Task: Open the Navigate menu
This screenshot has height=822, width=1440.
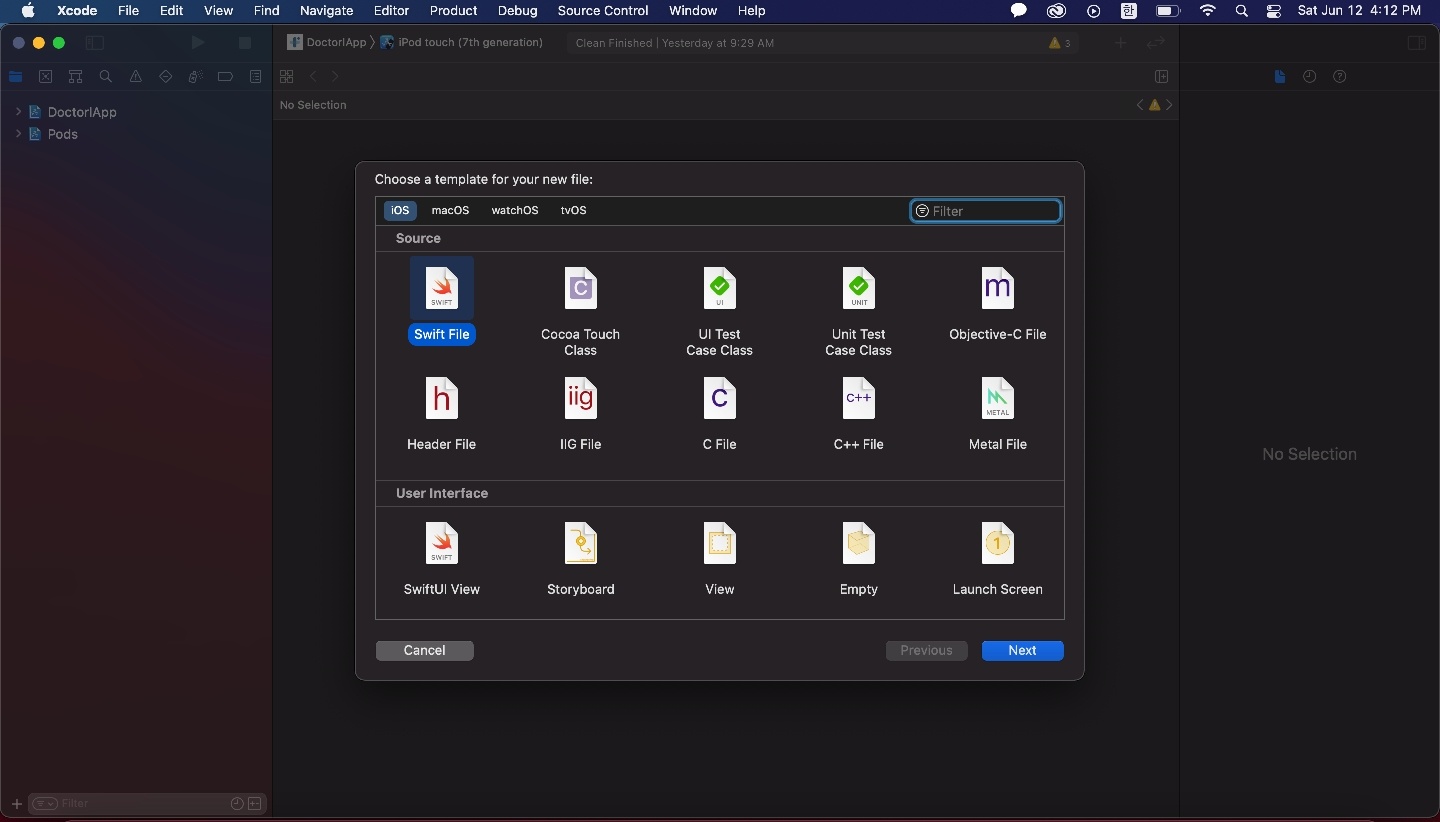Action: 326,11
